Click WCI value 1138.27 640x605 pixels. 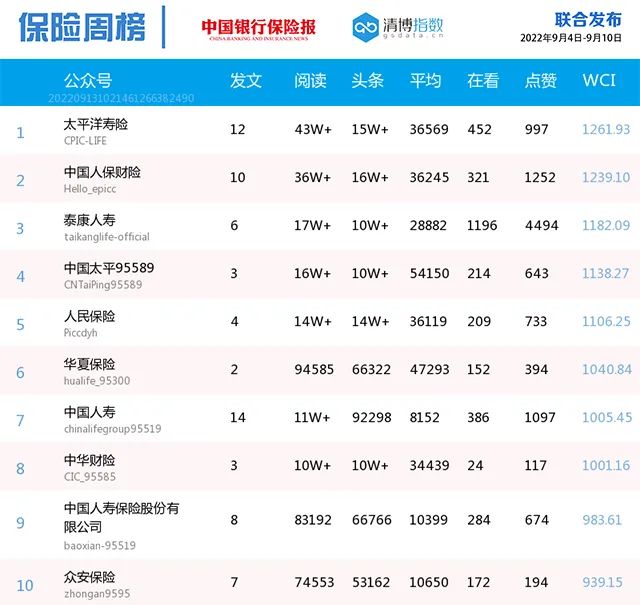point(605,274)
